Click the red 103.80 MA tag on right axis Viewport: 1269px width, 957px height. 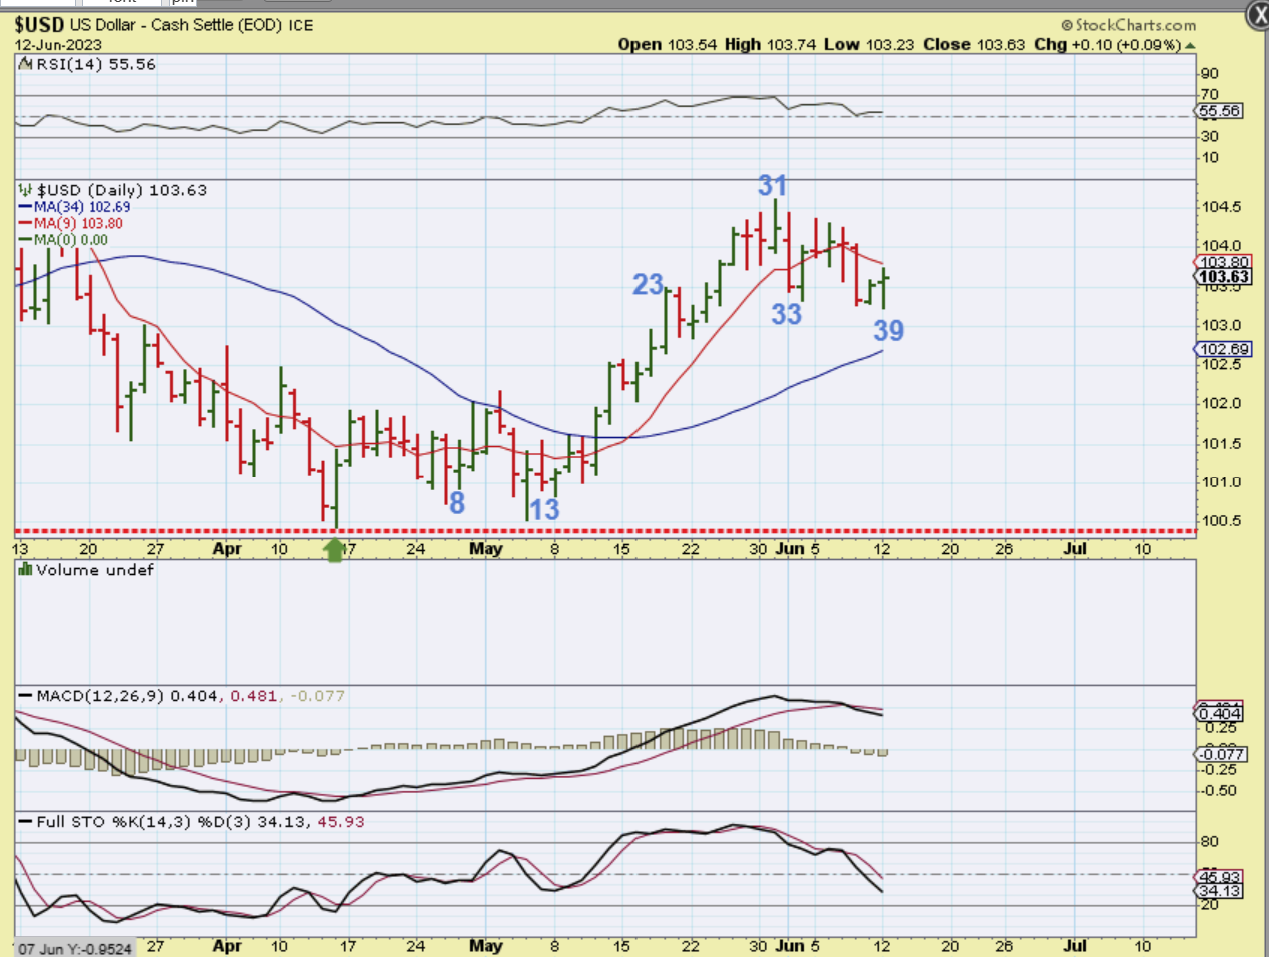click(x=1223, y=262)
